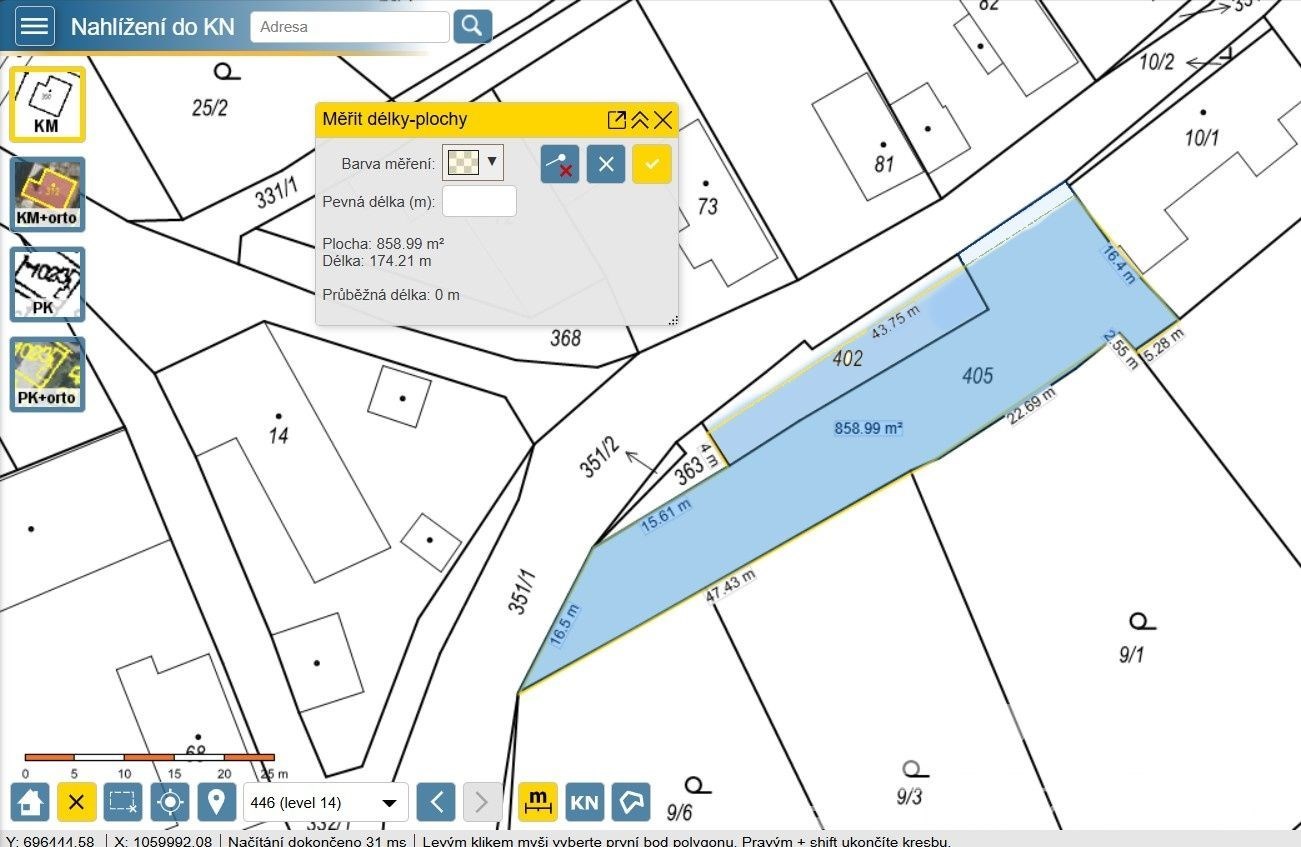Go back to previous map view
This screenshot has height=847, width=1301.
[435, 802]
